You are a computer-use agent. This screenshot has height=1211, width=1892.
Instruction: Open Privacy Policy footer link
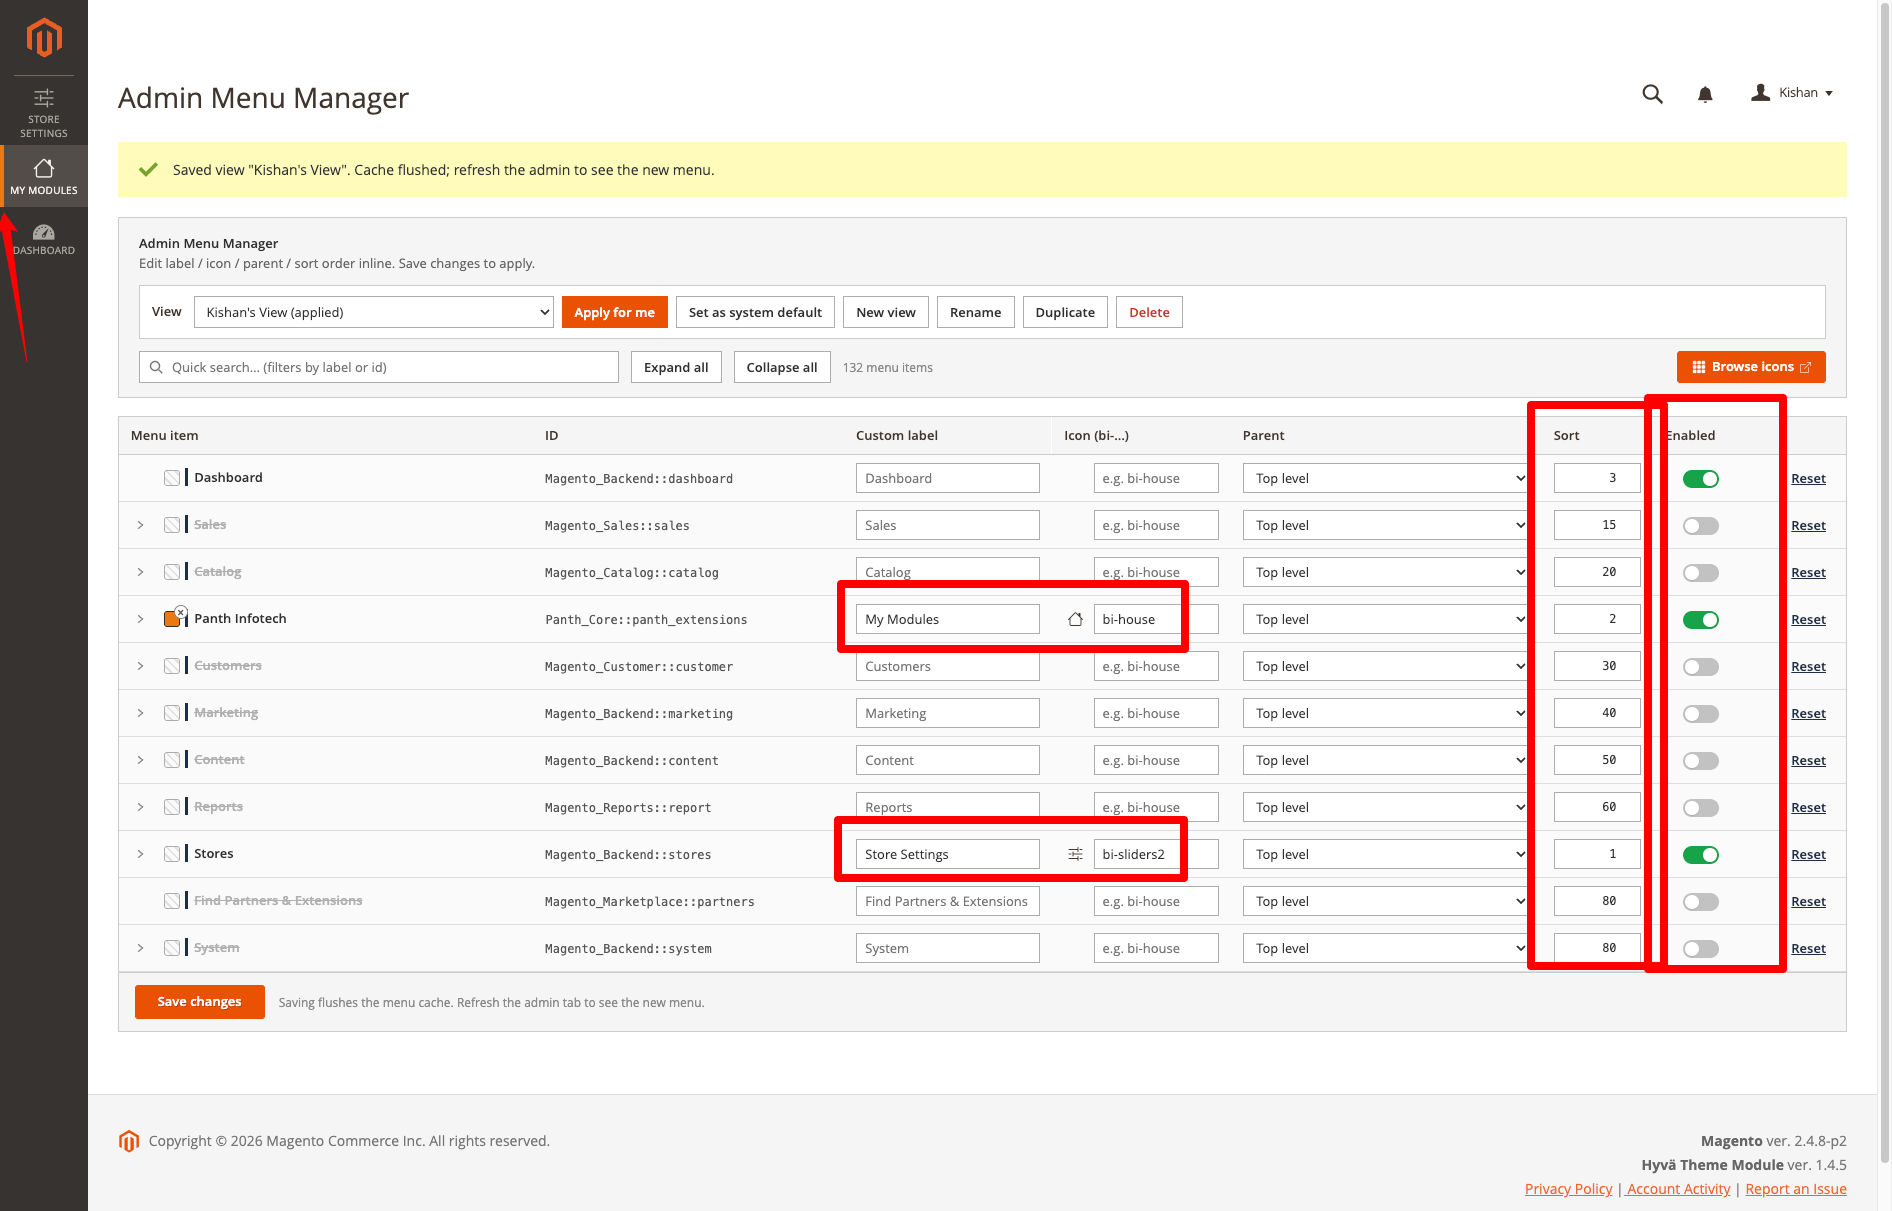(1568, 1189)
